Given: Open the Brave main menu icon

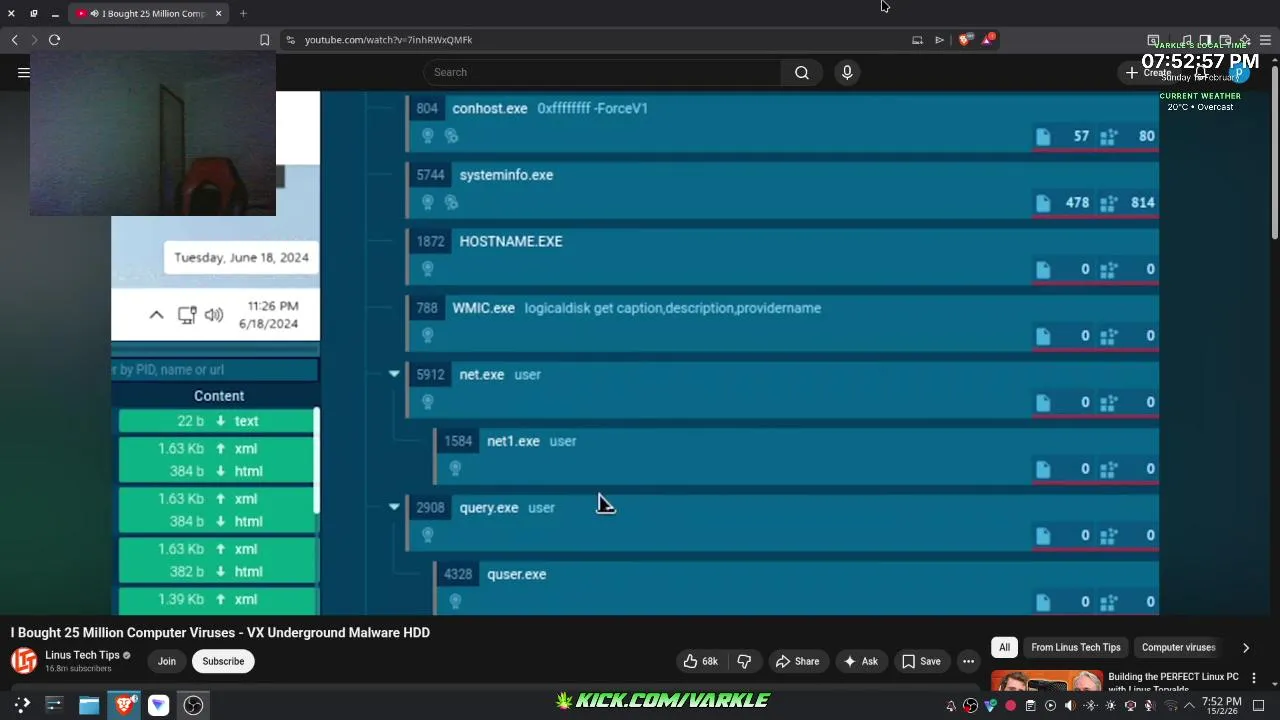Looking at the screenshot, I should pyautogui.click(x=1265, y=41).
